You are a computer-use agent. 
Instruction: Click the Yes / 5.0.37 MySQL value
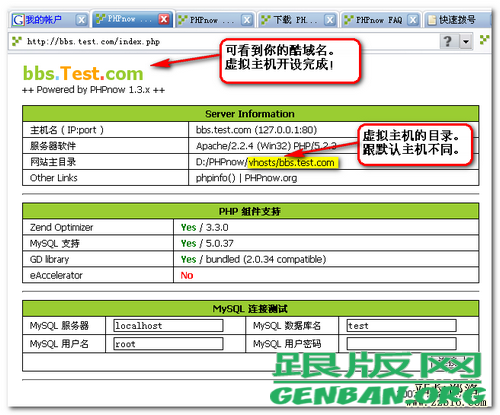coord(207,243)
